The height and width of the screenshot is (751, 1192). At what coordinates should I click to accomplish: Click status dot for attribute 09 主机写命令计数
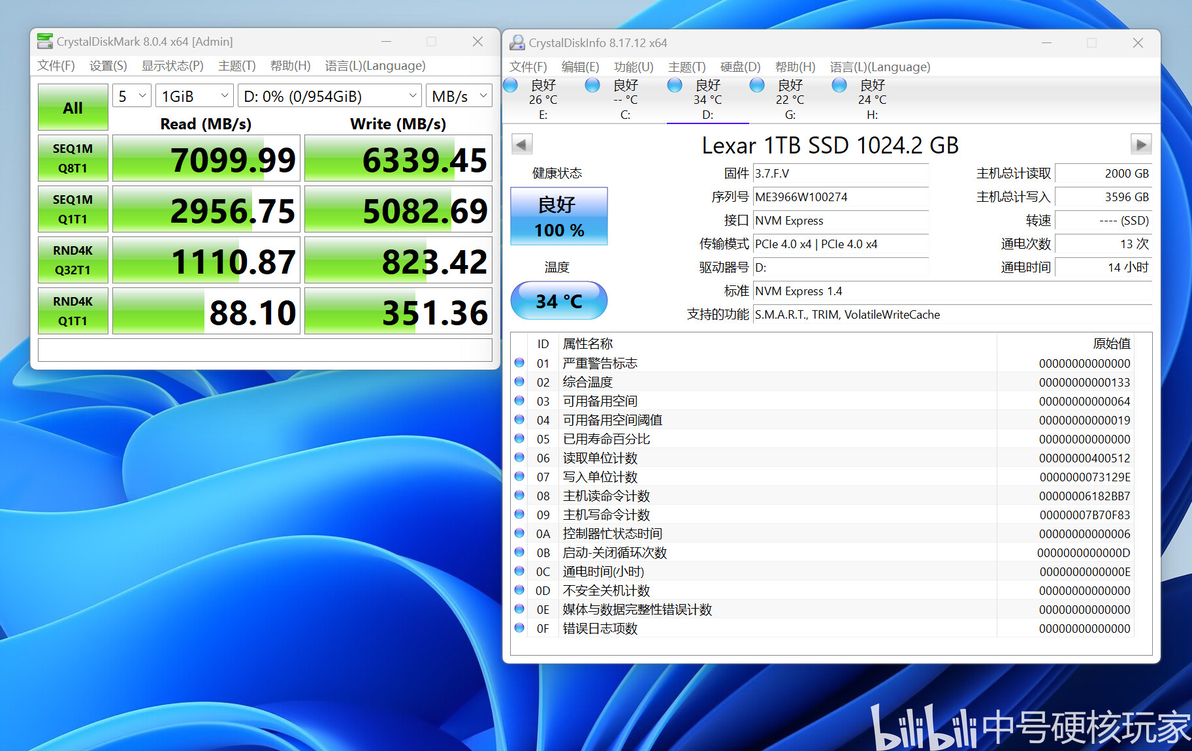519,515
